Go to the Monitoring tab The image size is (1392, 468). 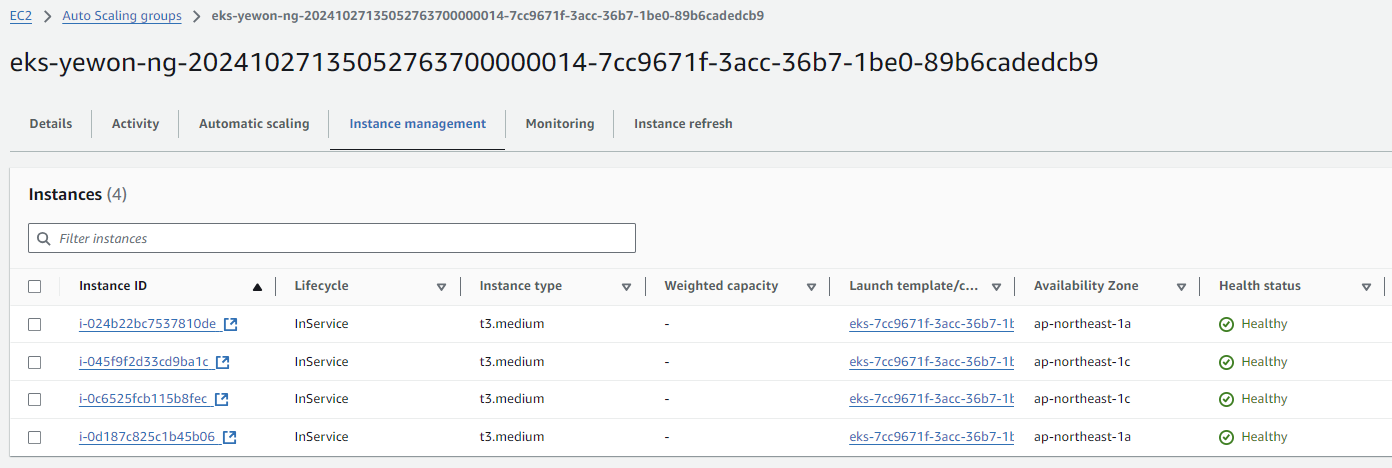click(x=560, y=124)
